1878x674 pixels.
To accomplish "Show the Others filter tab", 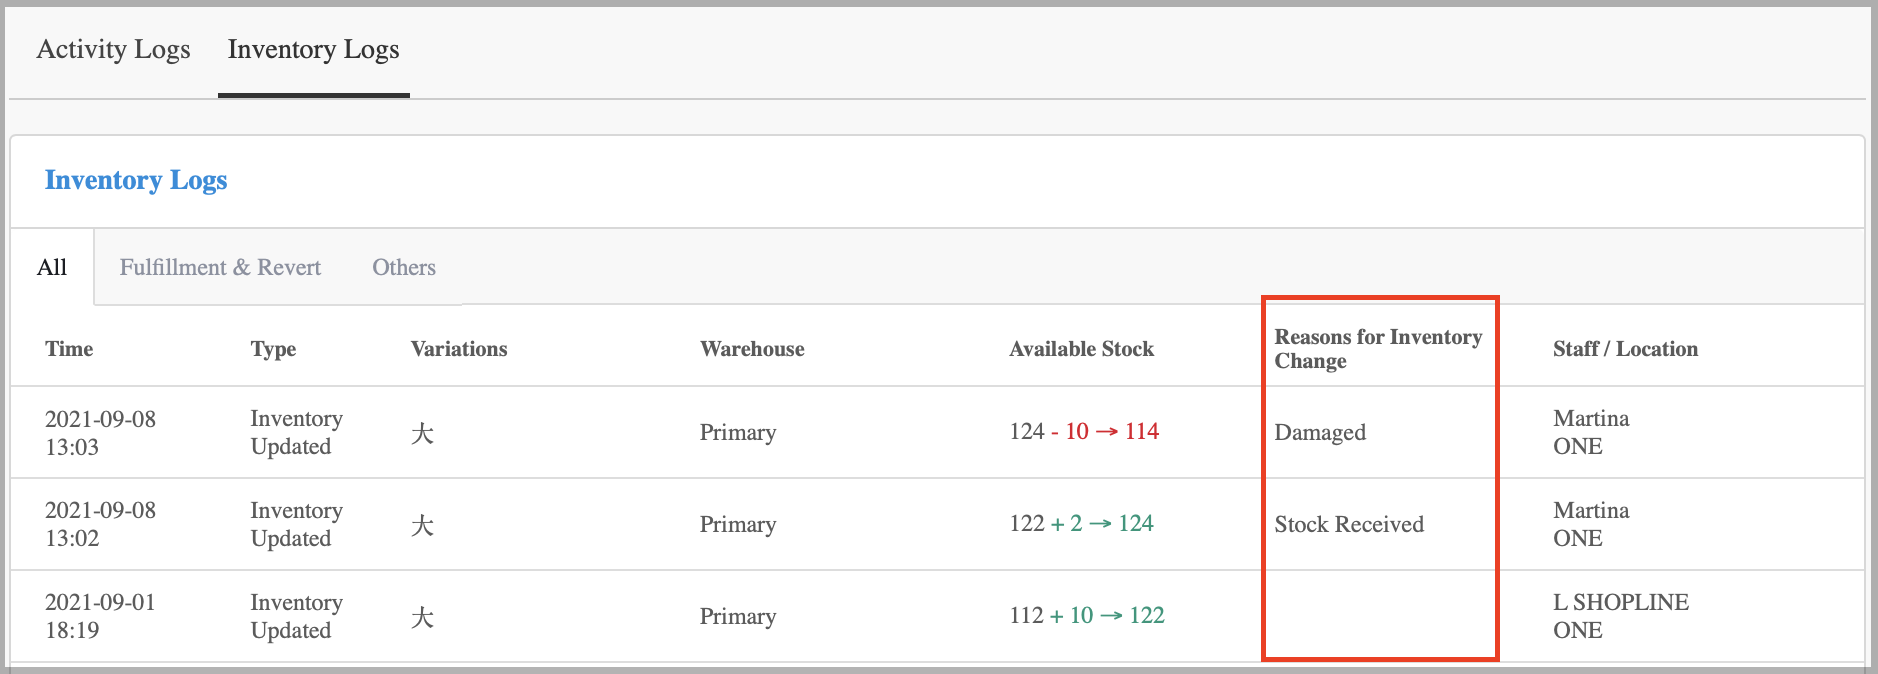I will pyautogui.click(x=404, y=268).
